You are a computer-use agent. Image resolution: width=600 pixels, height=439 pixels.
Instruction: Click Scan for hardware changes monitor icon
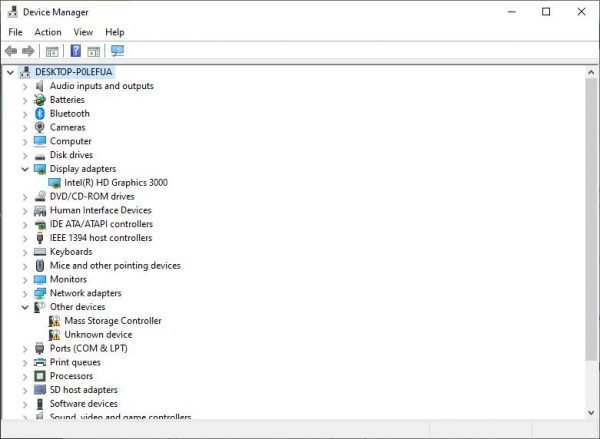pos(117,51)
